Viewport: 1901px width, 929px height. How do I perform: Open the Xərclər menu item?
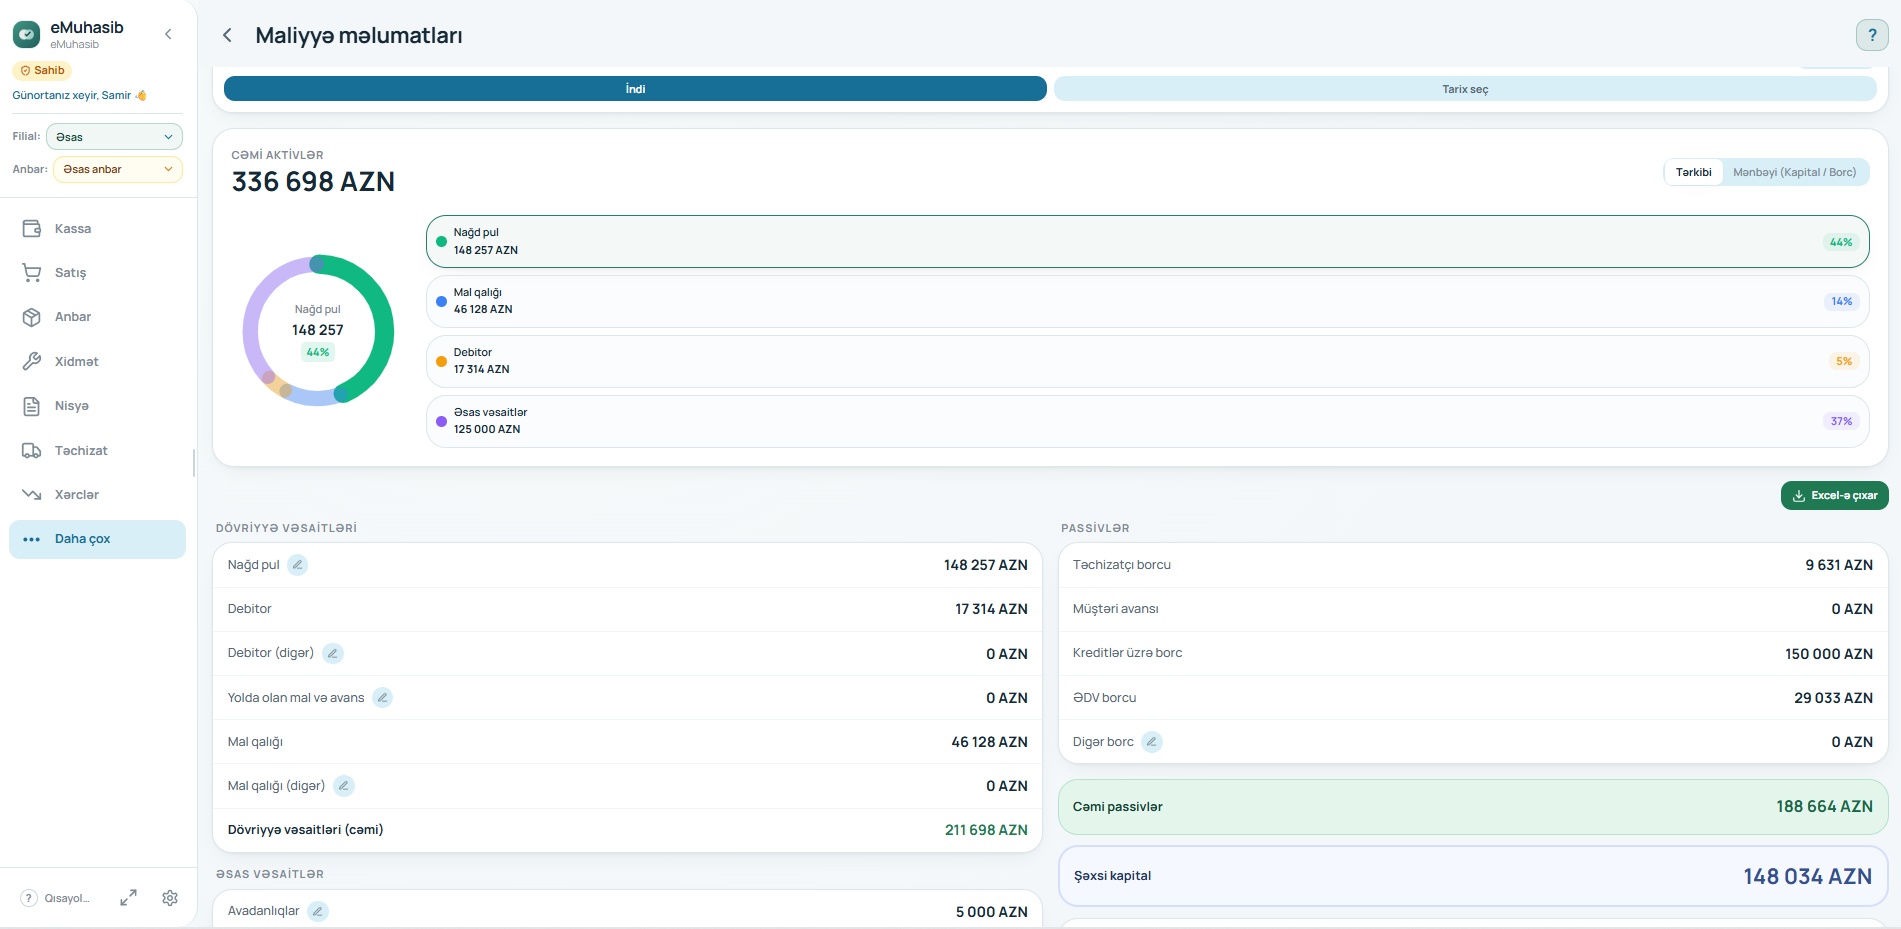97,495
